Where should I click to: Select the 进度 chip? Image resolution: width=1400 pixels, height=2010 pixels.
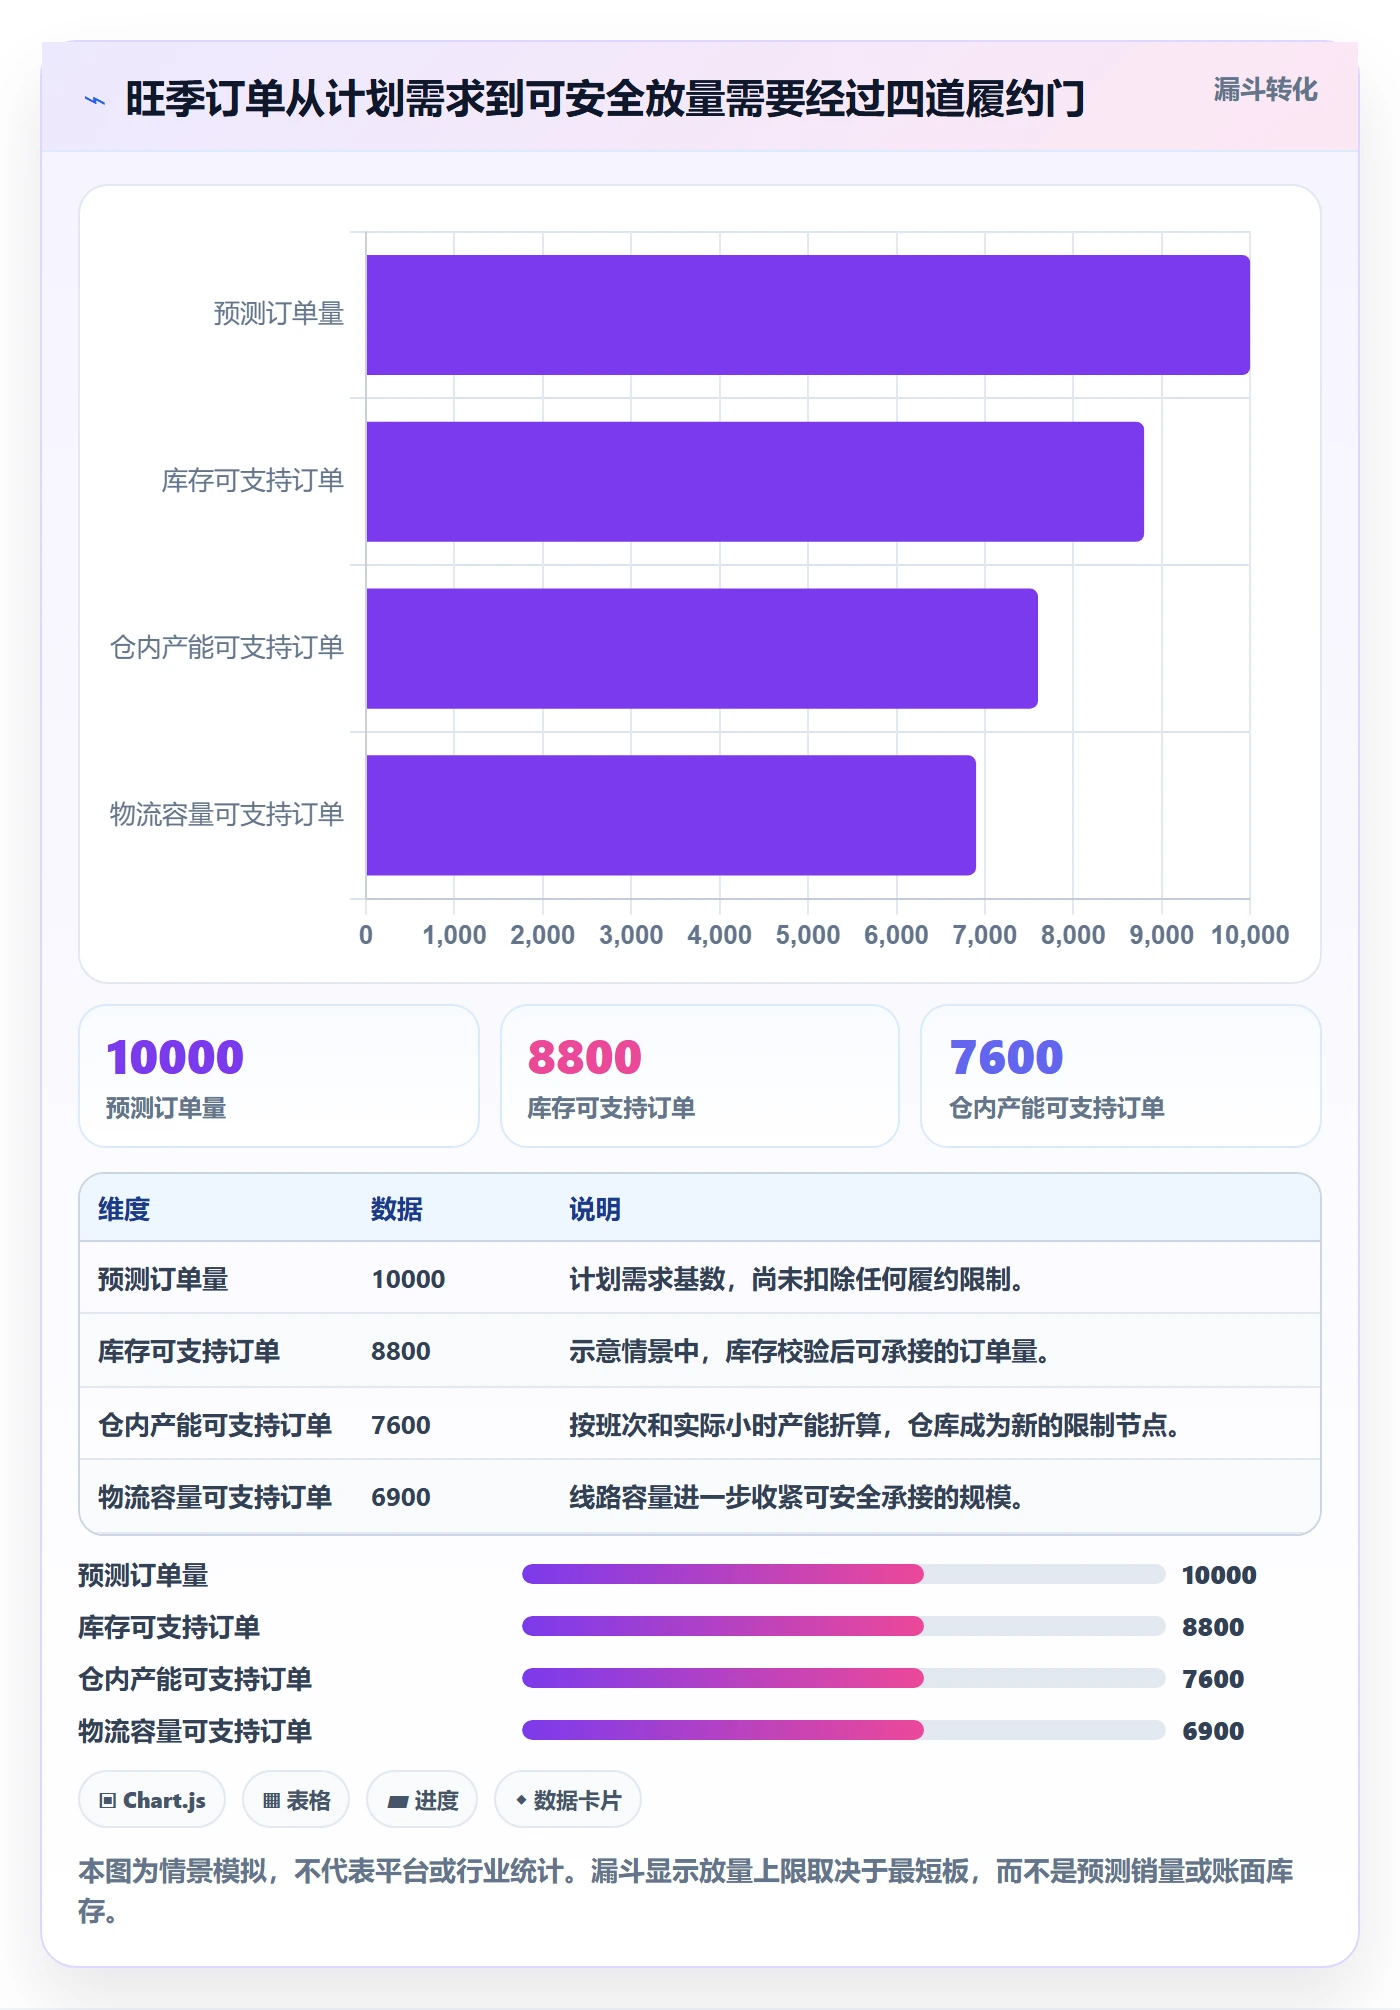[422, 1800]
